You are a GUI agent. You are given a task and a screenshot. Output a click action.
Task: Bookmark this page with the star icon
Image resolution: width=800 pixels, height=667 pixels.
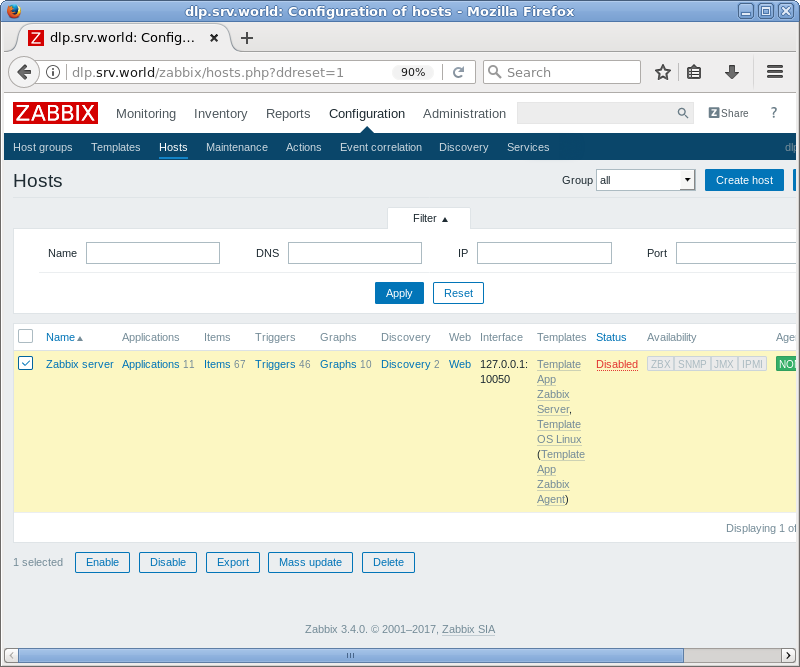click(662, 72)
